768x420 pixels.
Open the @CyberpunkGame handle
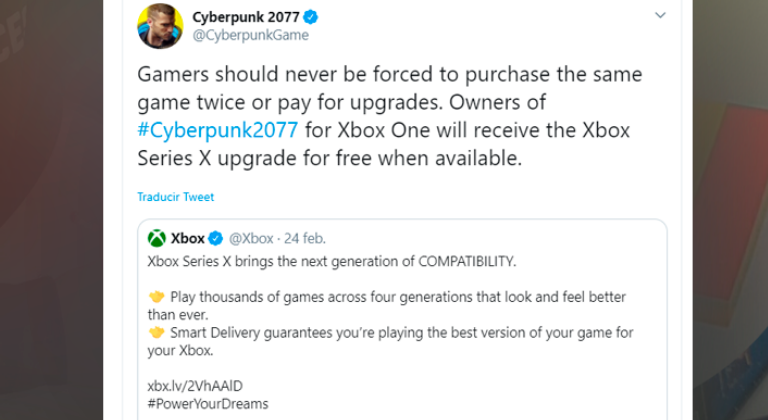(x=250, y=35)
